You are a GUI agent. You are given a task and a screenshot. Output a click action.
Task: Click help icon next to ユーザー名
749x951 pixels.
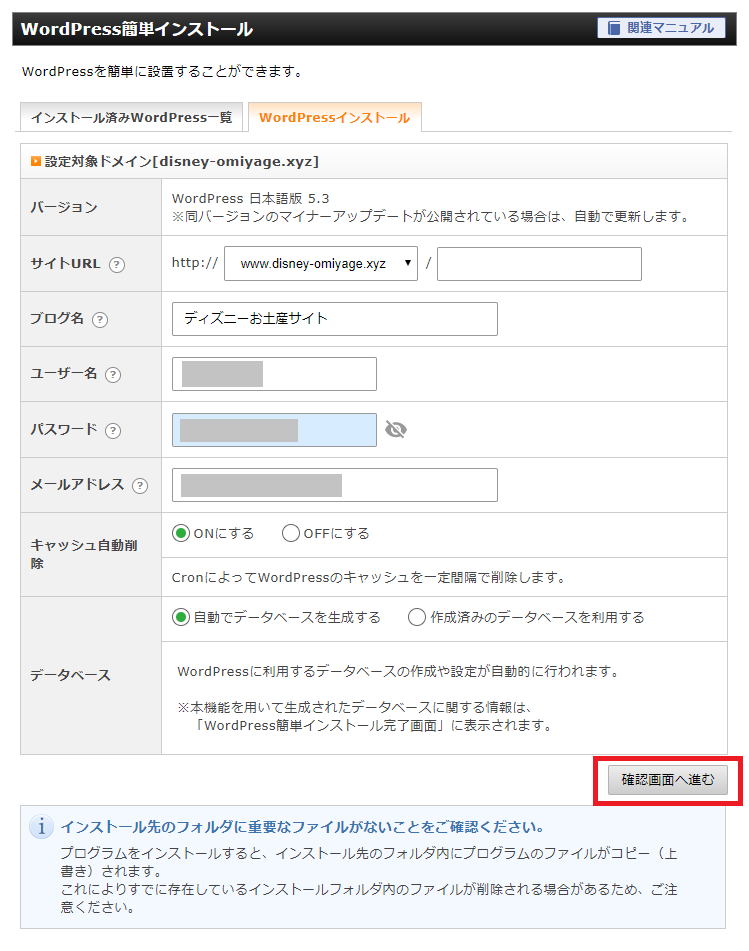pos(113,375)
